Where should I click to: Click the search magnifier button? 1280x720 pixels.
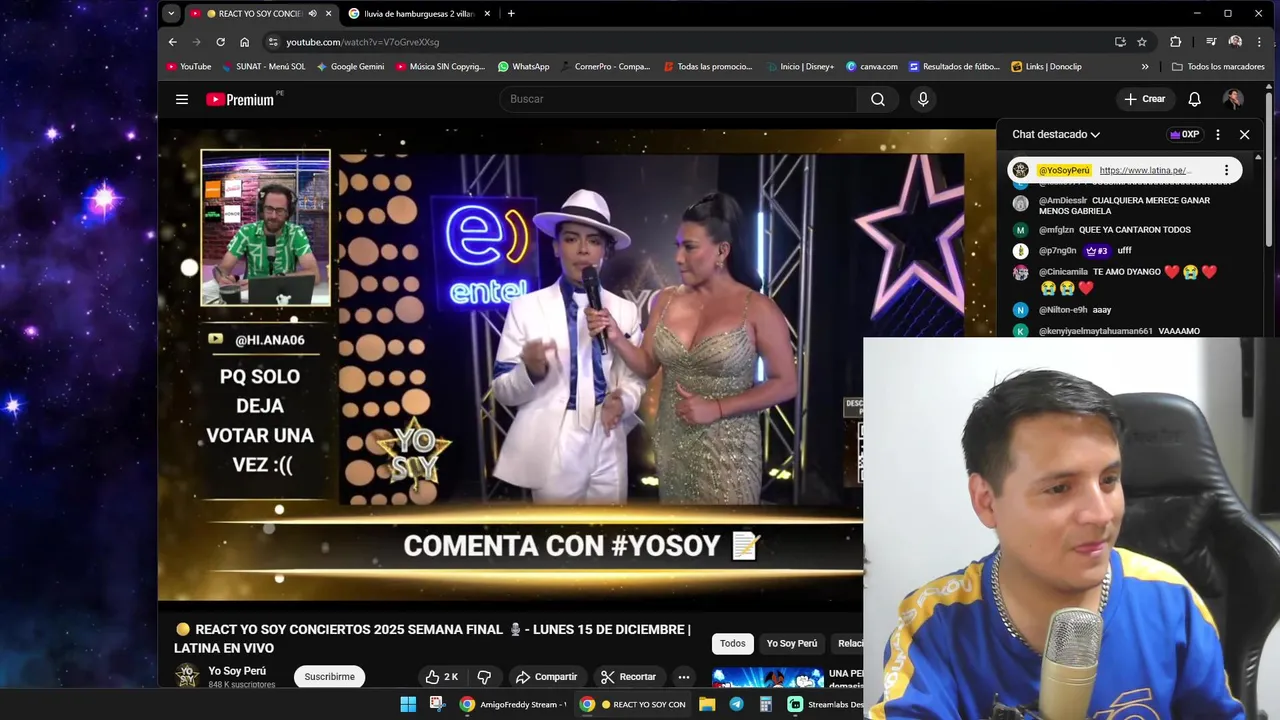click(x=877, y=99)
